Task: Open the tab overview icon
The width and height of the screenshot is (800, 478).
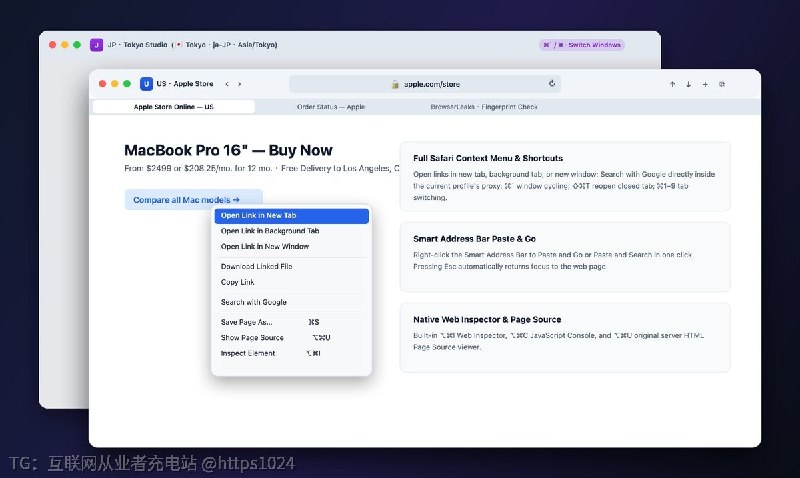Action: tap(722, 84)
